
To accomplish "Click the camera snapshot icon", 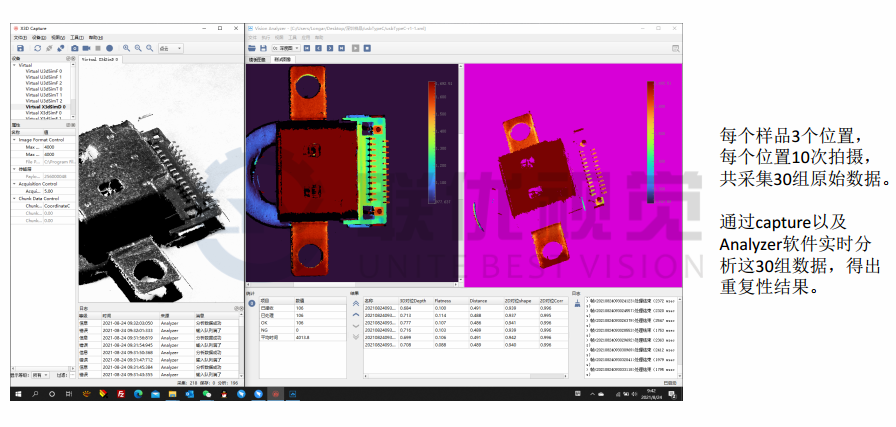I will pos(73,48).
